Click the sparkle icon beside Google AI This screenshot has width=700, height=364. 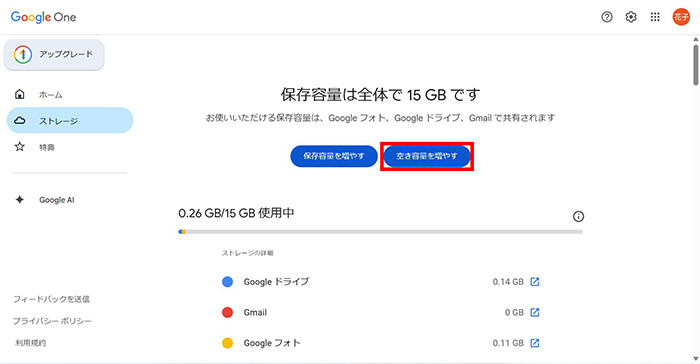(20, 200)
